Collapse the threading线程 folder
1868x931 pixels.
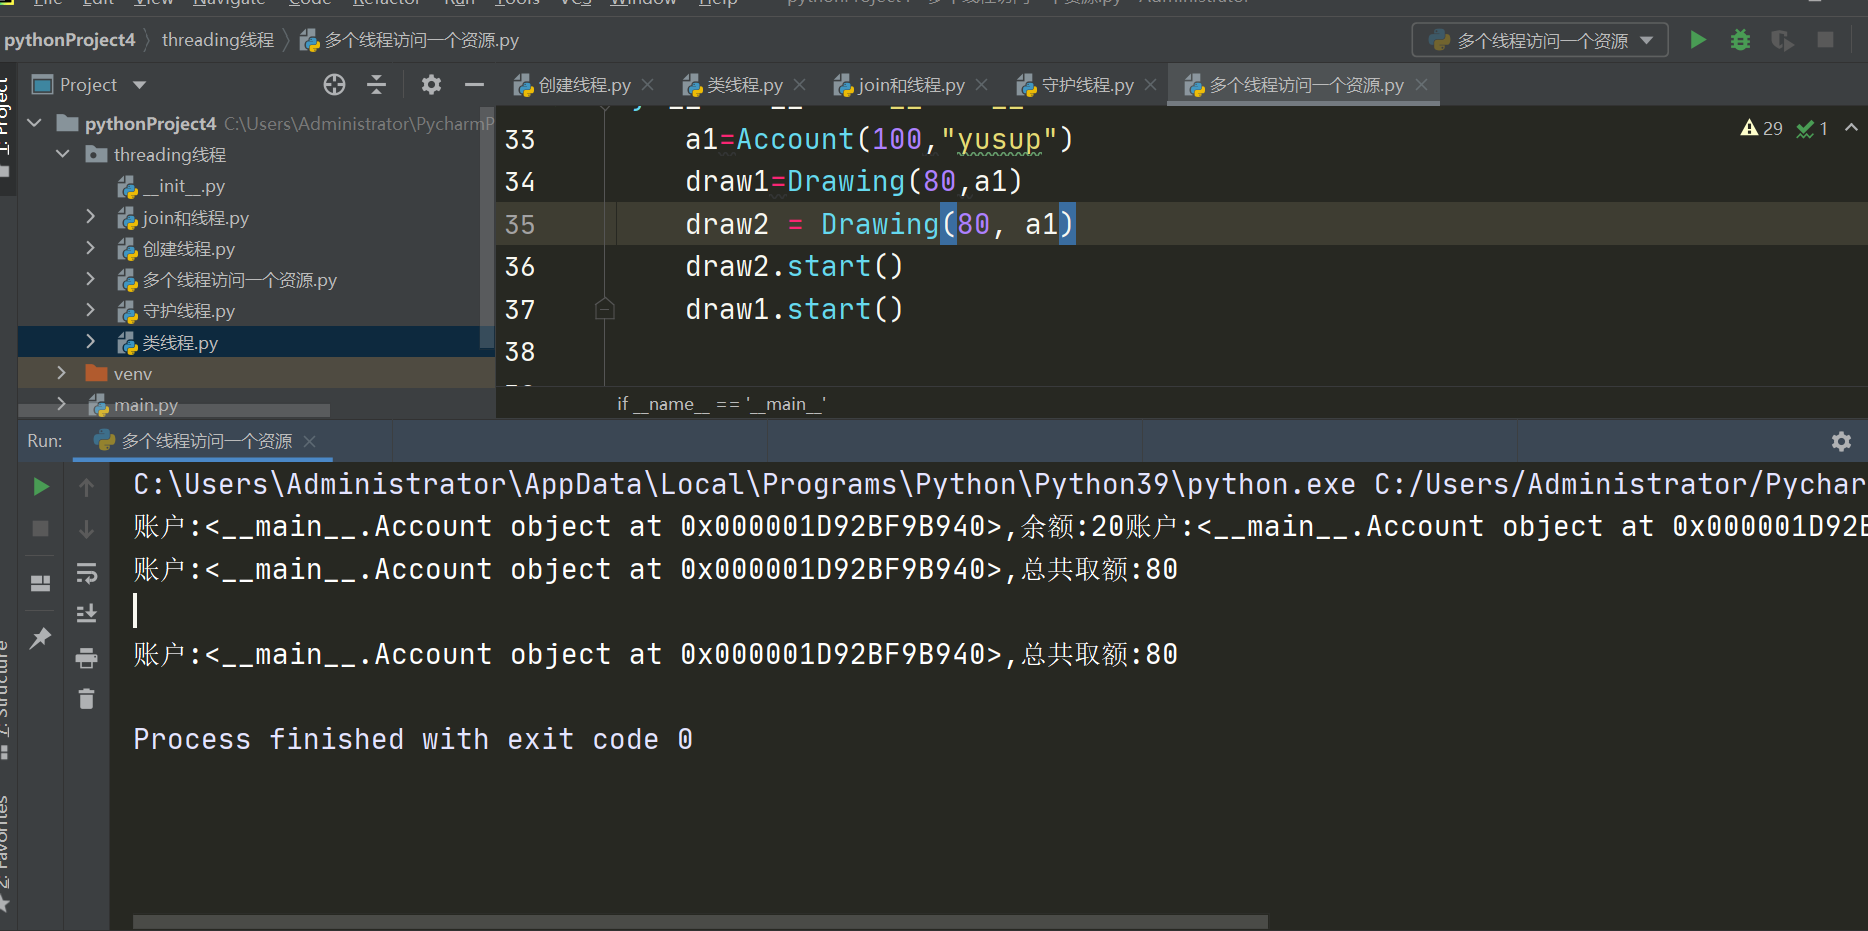click(x=63, y=154)
